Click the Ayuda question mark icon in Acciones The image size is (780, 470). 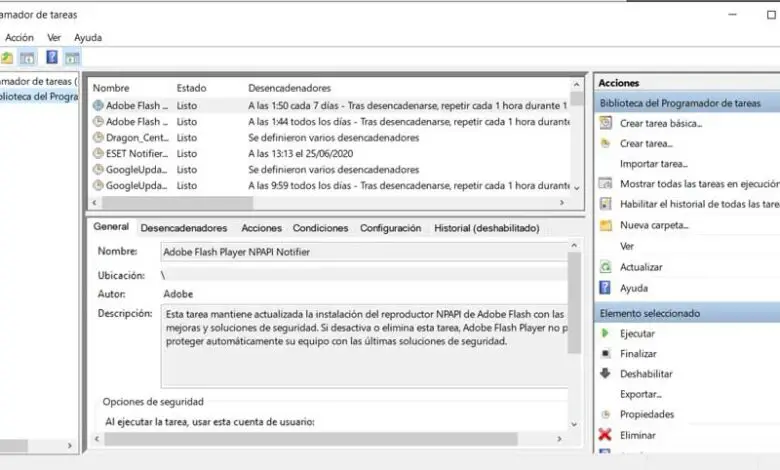[x=605, y=288]
